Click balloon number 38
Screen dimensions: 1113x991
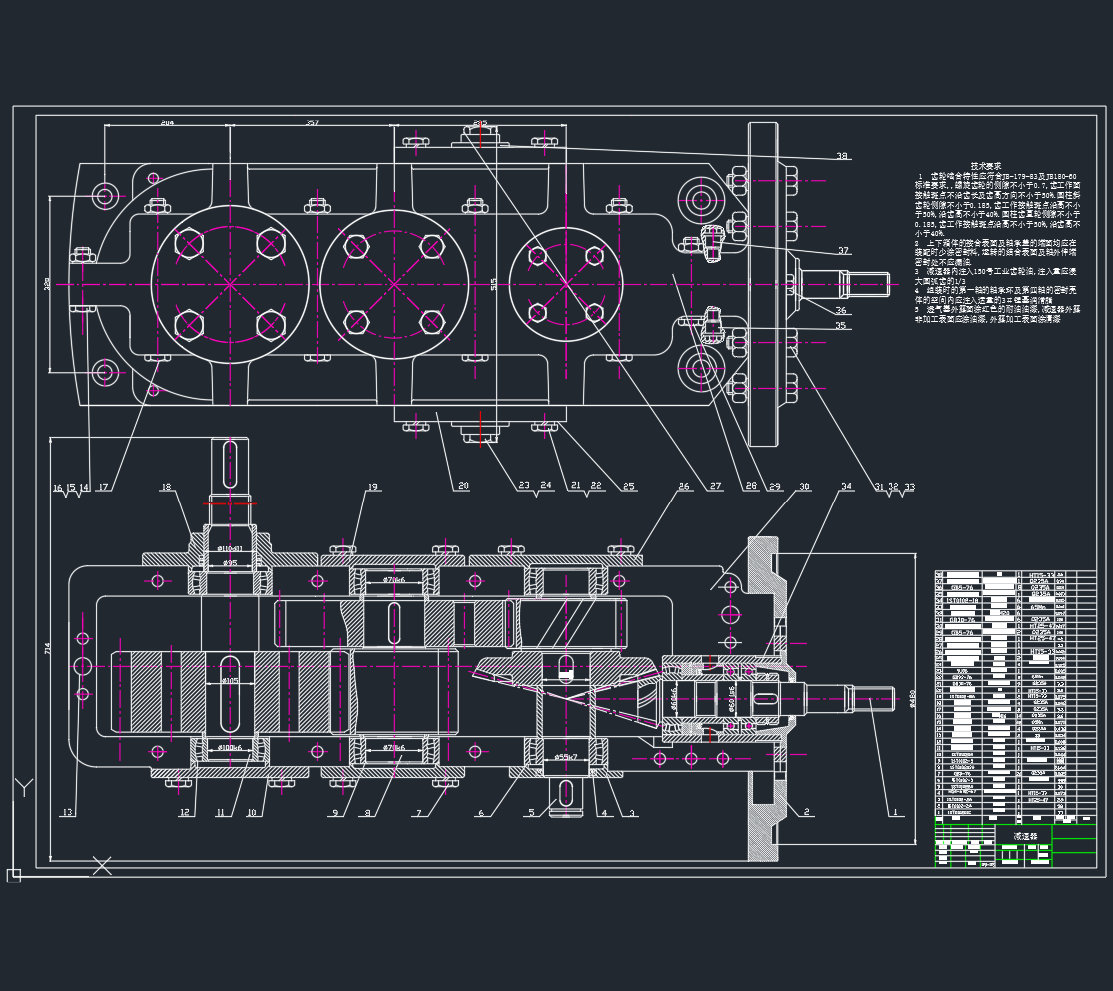click(x=842, y=156)
